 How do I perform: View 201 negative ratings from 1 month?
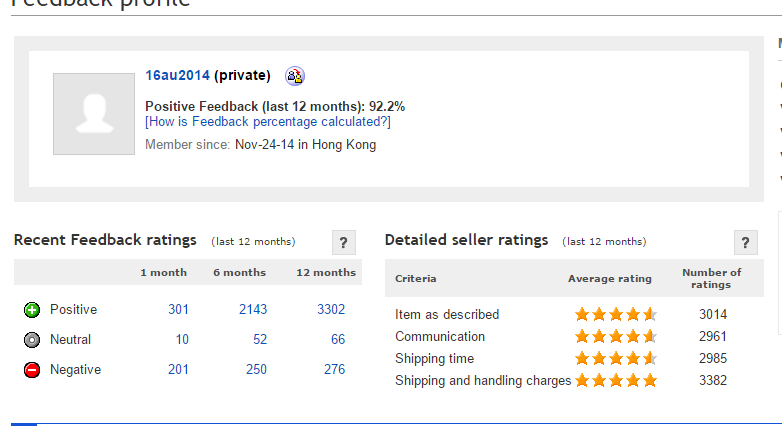[x=178, y=369]
